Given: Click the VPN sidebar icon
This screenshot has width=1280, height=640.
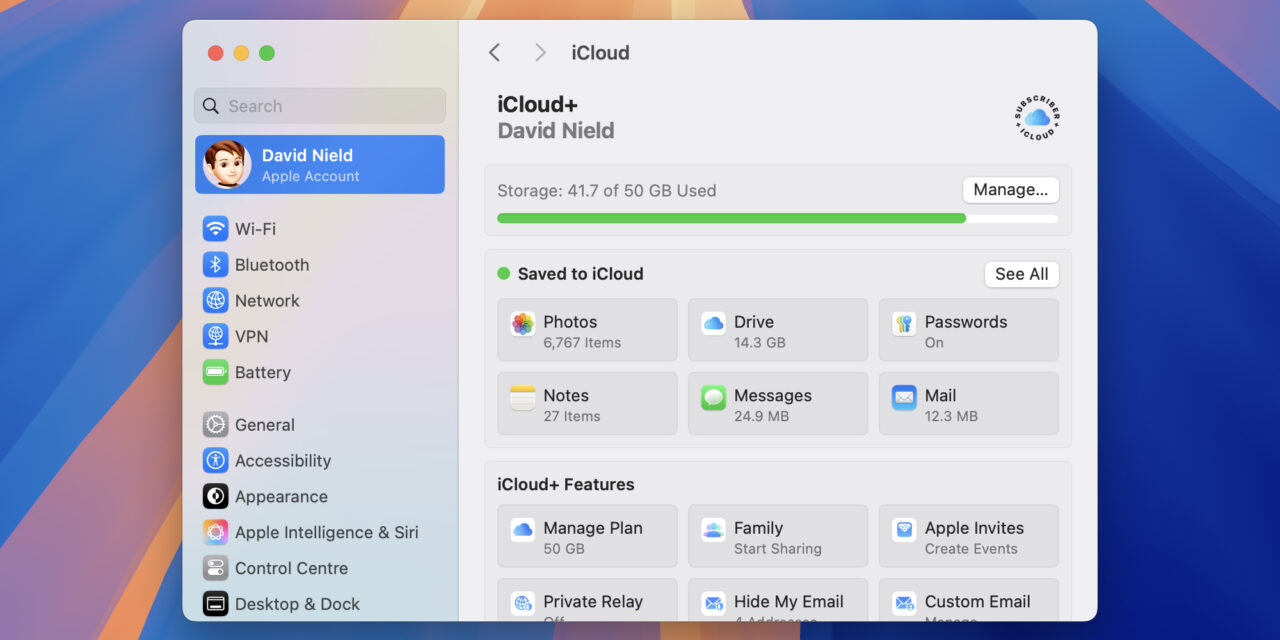Looking at the screenshot, I should tap(216, 337).
